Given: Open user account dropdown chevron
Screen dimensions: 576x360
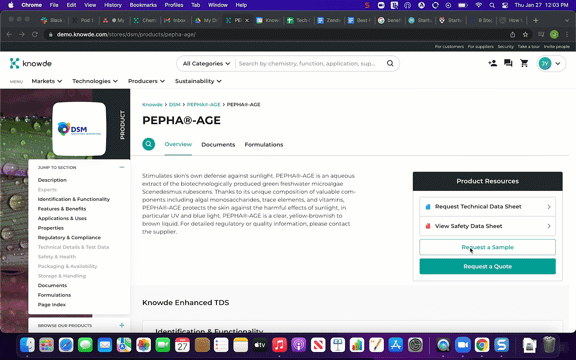Looking at the screenshot, I should pos(558,64).
